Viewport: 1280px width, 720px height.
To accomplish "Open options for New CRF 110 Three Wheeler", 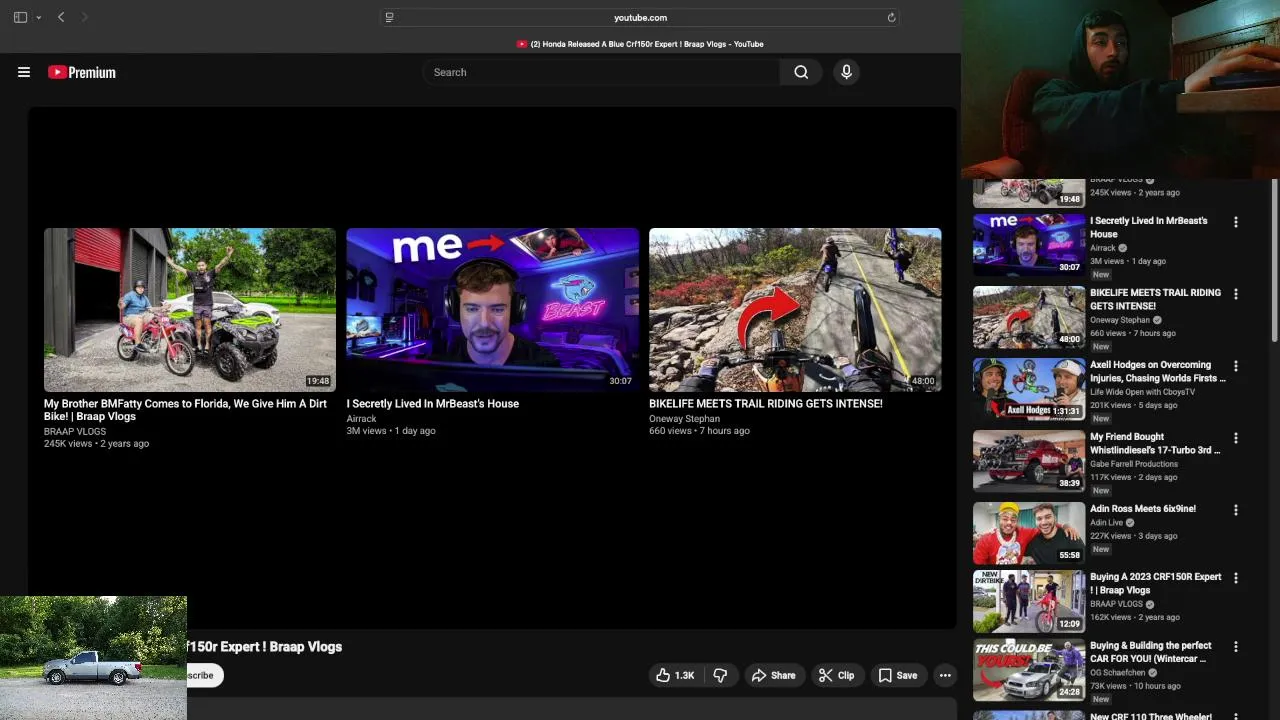I will 1236,716.
